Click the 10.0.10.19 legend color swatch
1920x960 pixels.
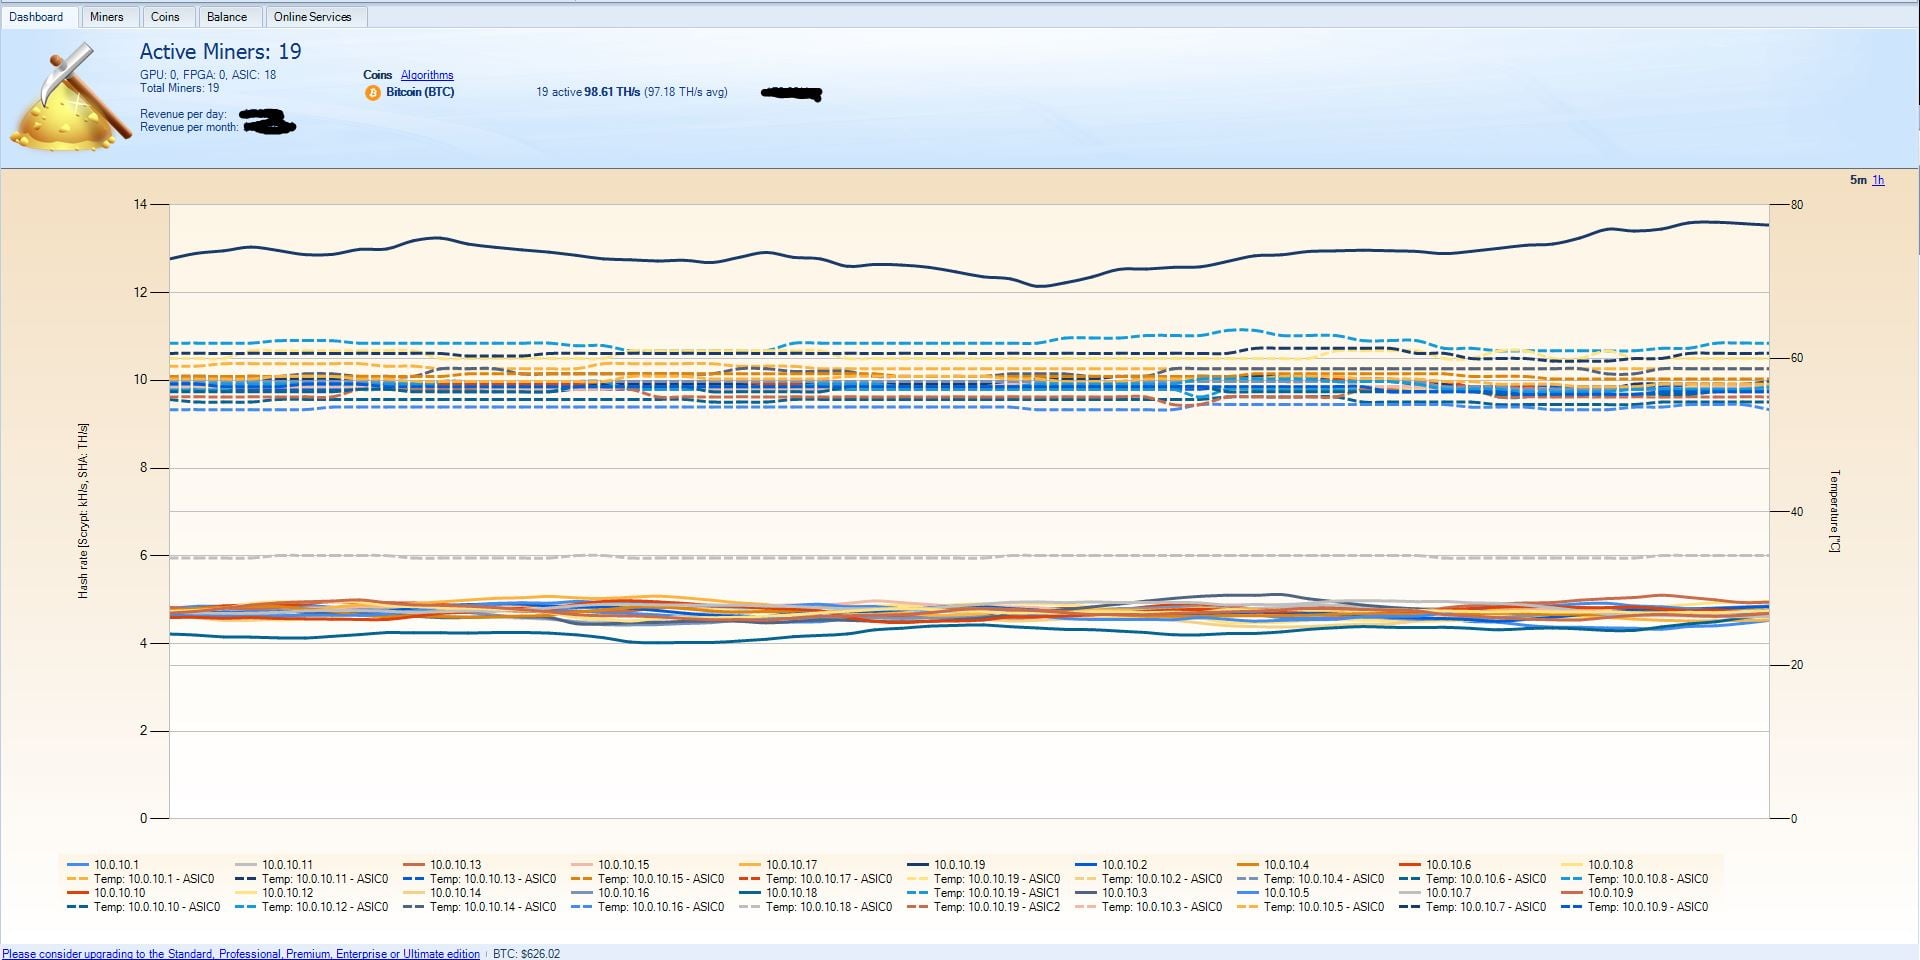tap(918, 865)
